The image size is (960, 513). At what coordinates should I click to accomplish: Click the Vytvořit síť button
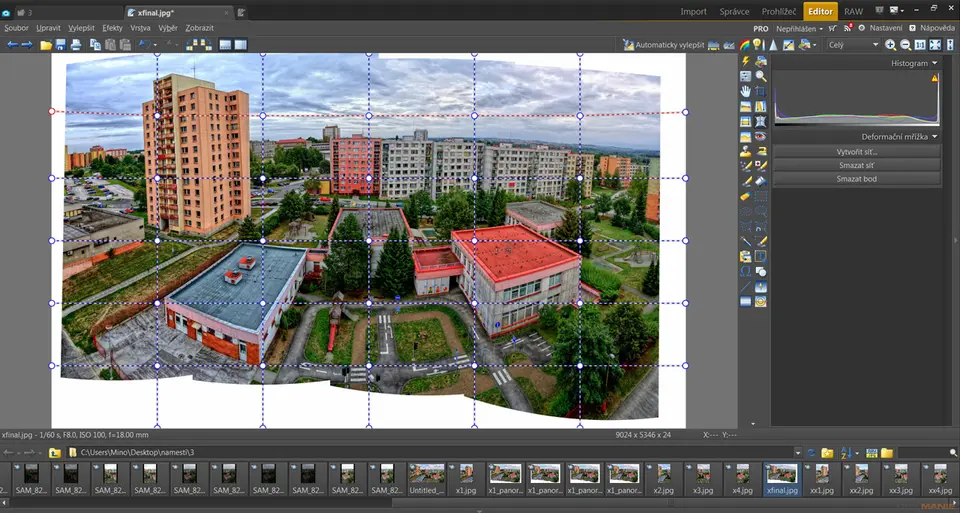point(856,151)
